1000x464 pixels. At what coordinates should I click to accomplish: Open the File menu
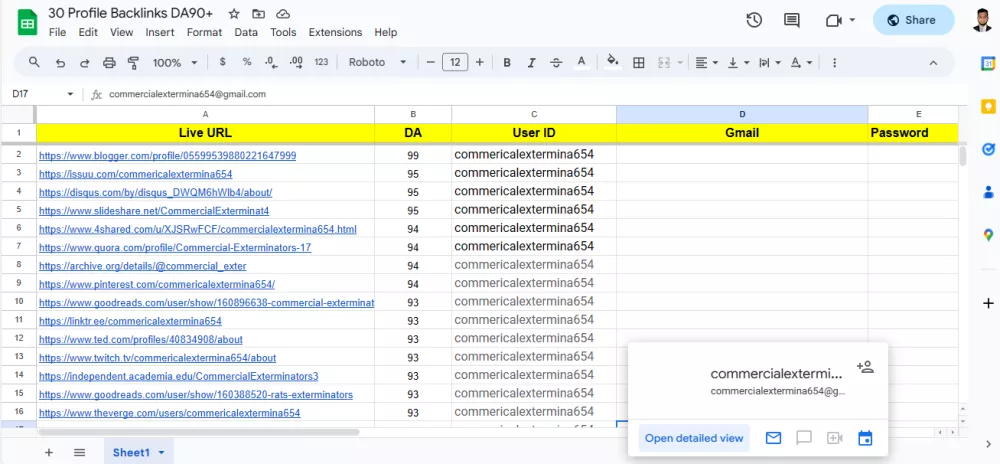coord(57,32)
